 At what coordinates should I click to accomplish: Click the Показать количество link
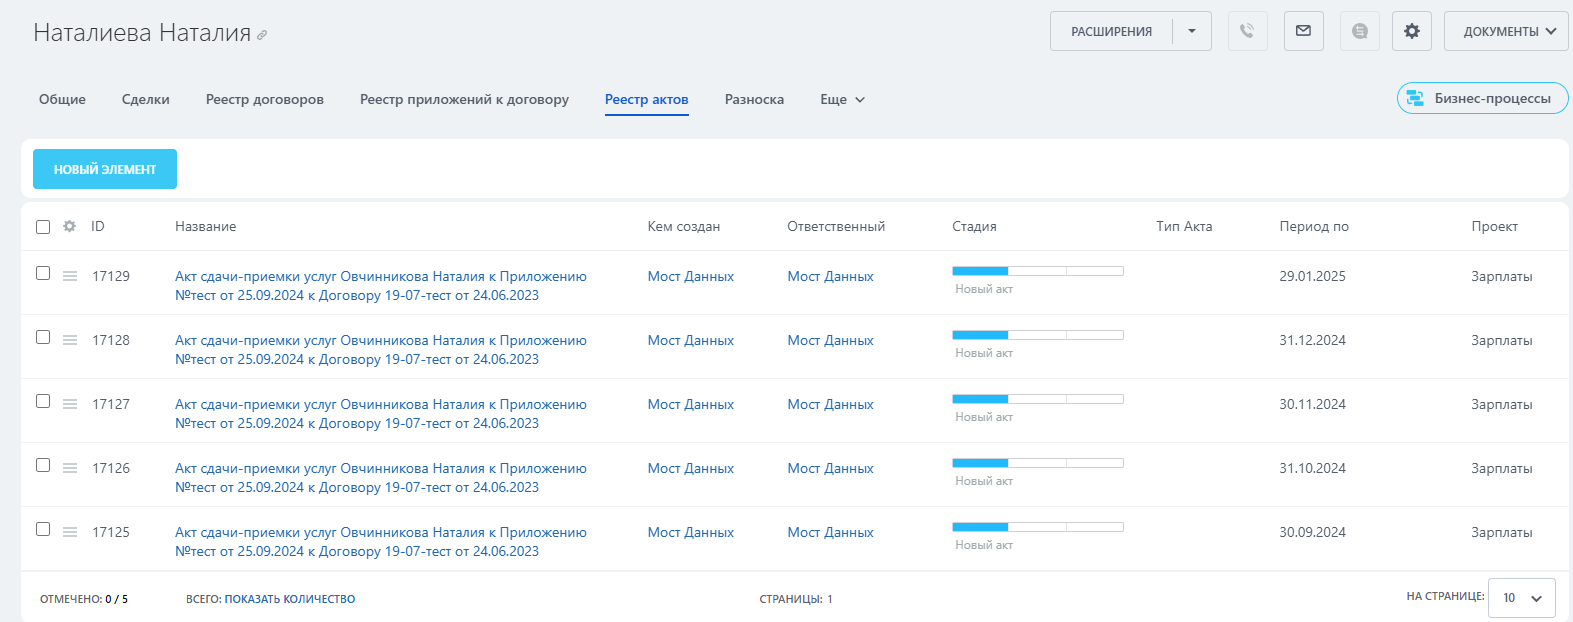[290, 599]
